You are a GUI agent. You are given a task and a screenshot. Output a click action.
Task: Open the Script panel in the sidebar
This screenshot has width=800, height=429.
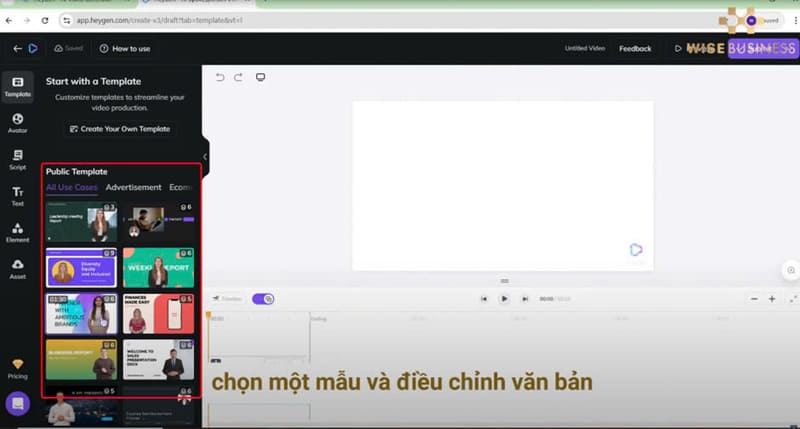pyautogui.click(x=17, y=159)
